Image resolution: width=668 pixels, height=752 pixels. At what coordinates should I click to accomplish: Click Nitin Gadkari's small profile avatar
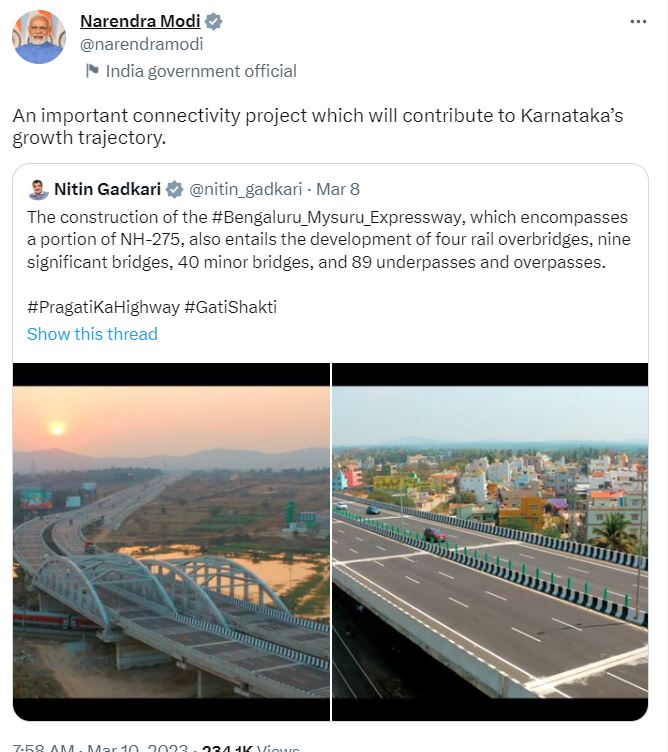38,189
